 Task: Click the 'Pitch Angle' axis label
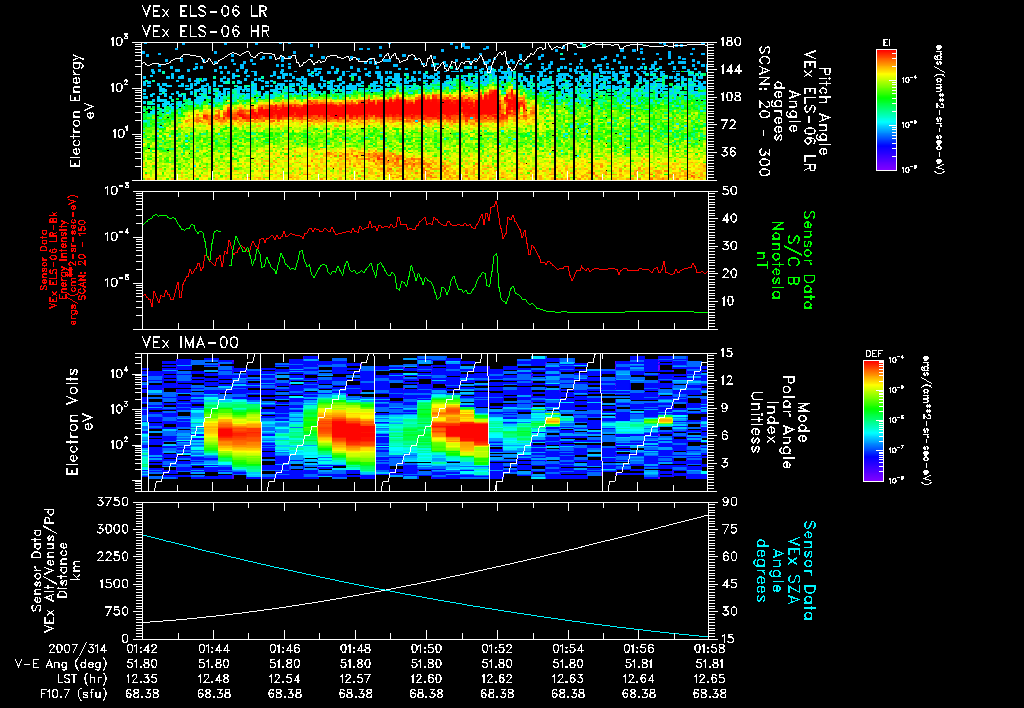[x=826, y=111]
